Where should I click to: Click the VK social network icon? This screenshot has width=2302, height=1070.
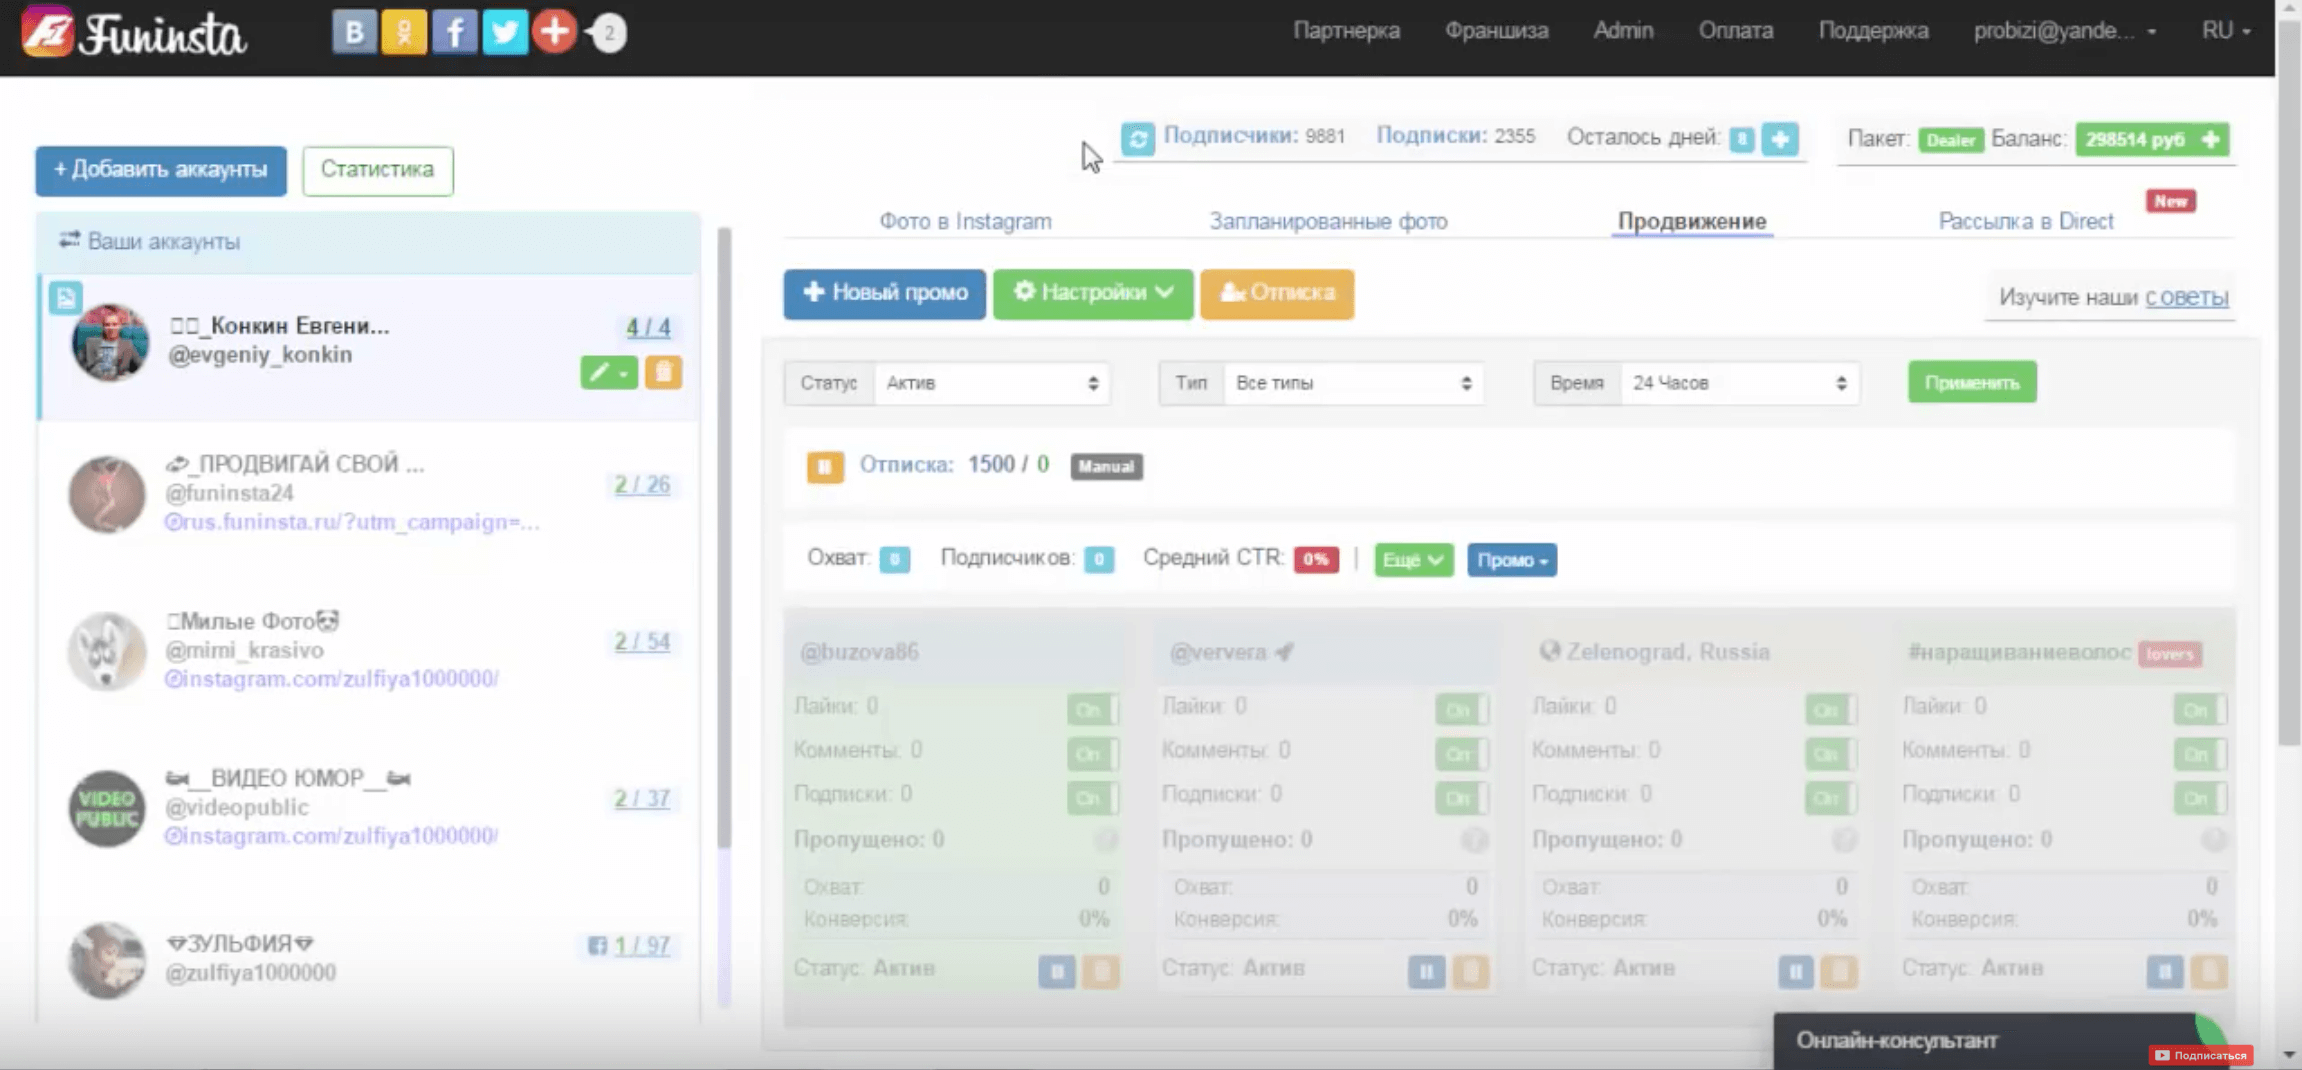pos(353,32)
